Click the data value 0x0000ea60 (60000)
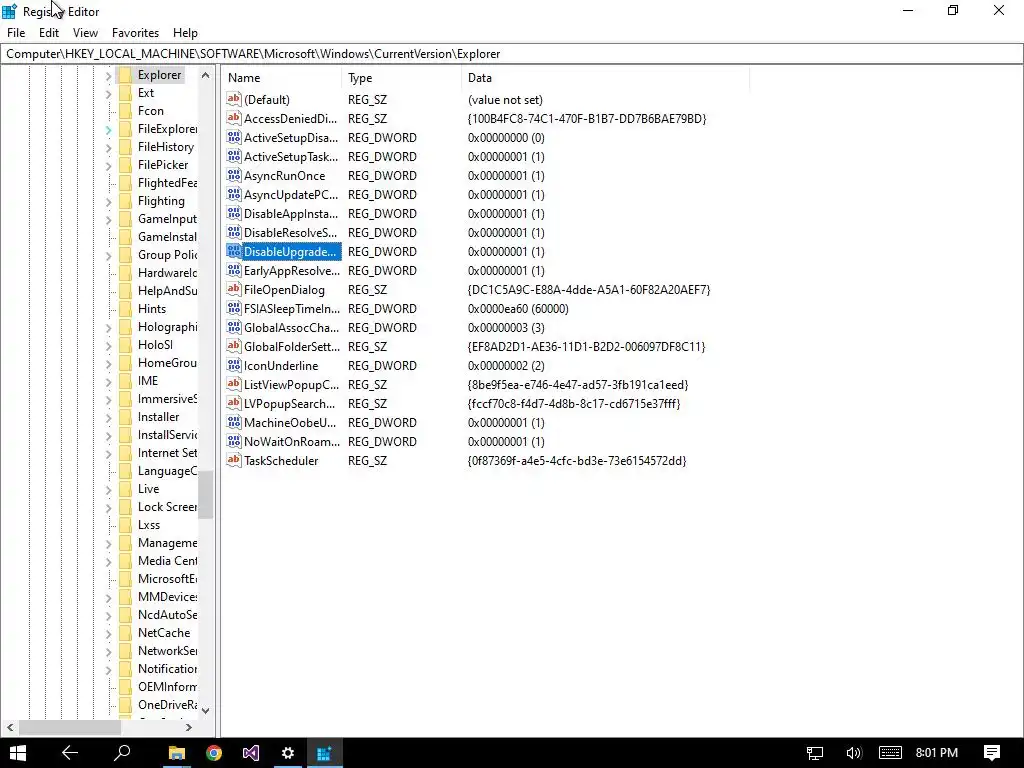 [518, 308]
